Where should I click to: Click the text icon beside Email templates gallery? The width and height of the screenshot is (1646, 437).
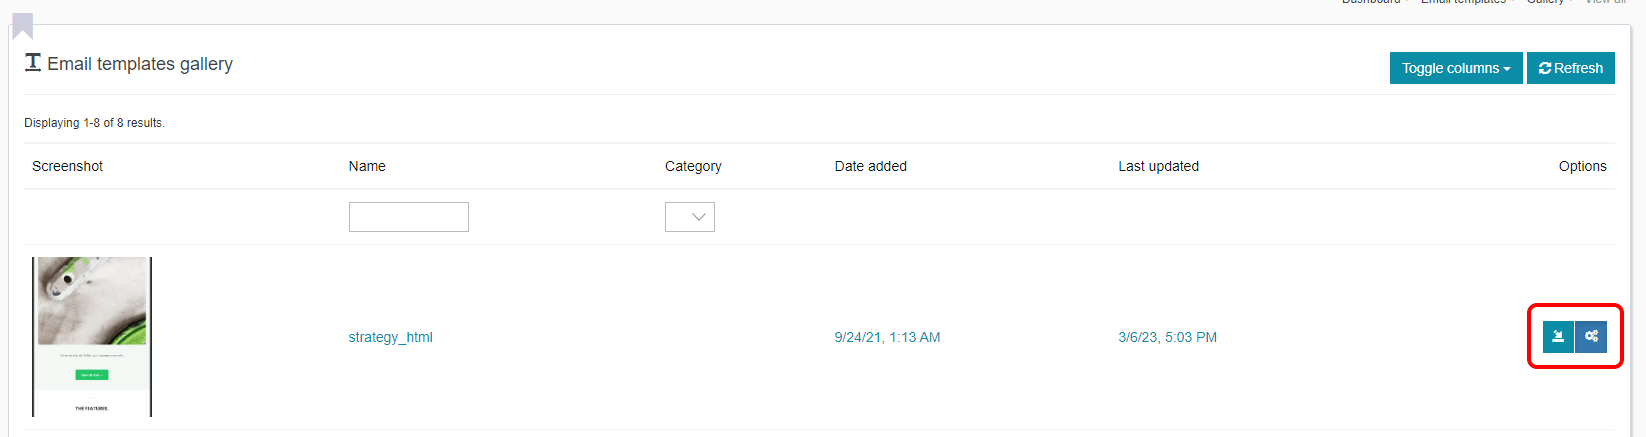[x=33, y=63]
